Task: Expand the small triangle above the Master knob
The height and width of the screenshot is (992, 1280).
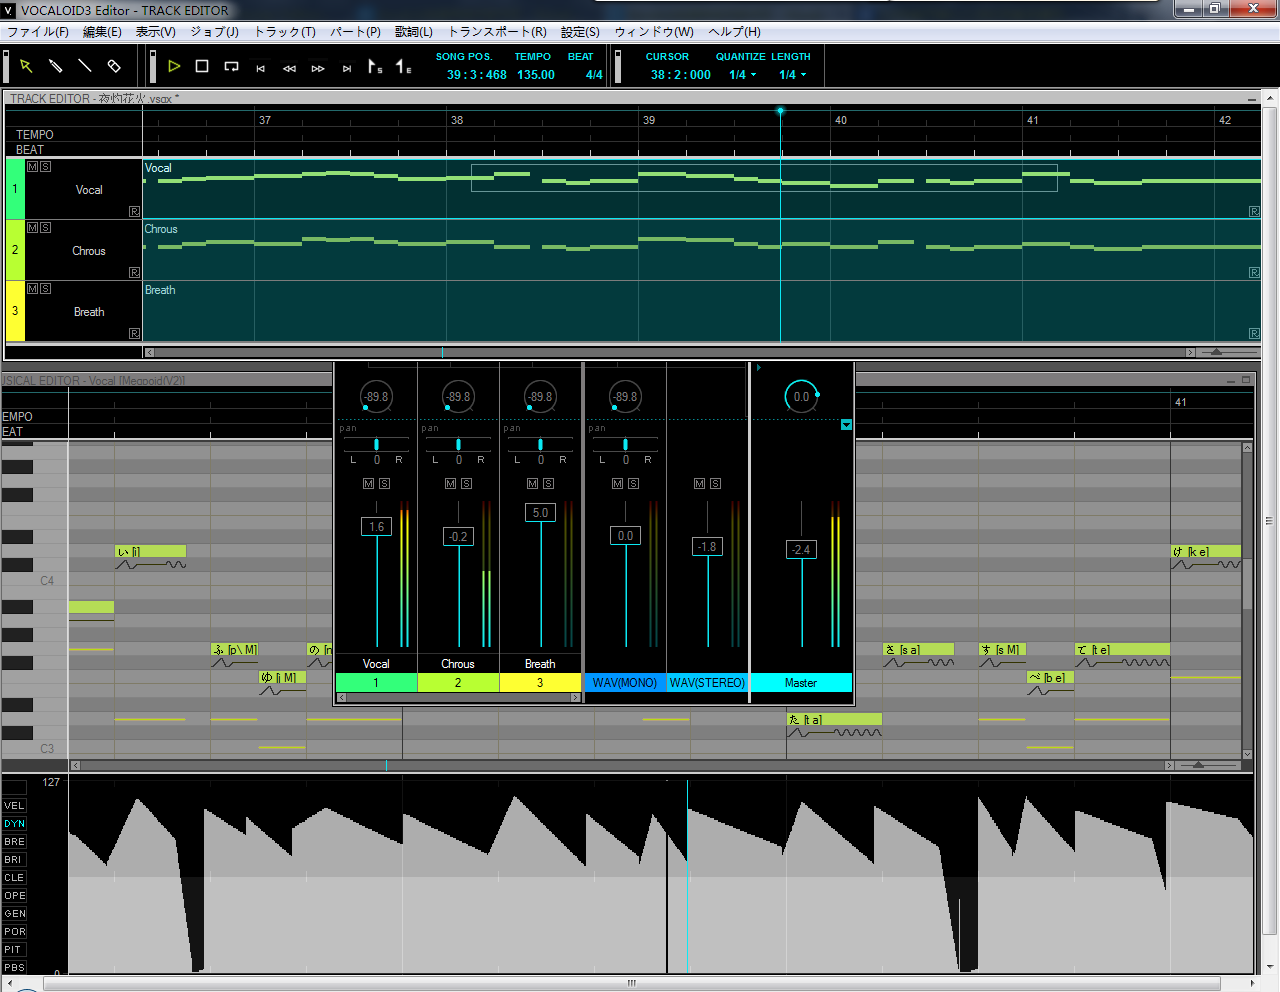Action: click(x=759, y=368)
